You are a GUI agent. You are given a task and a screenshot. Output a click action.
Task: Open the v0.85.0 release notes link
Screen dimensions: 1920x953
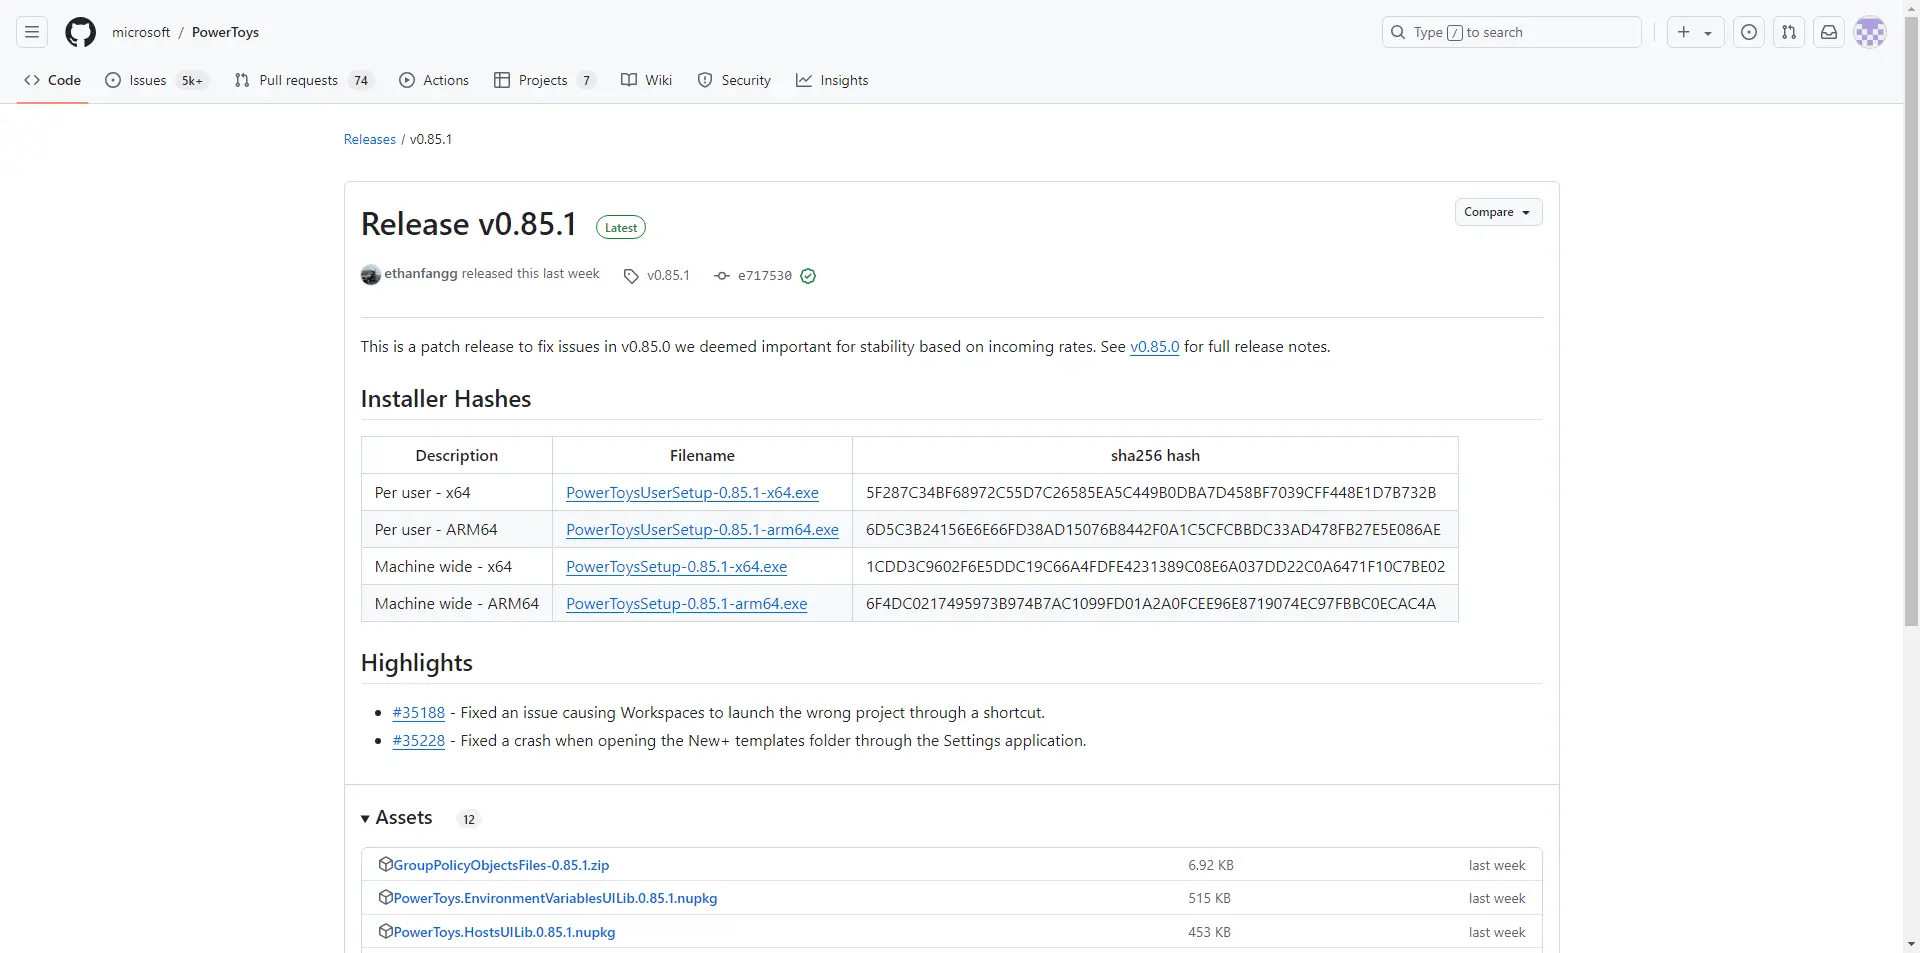click(1154, 346)
